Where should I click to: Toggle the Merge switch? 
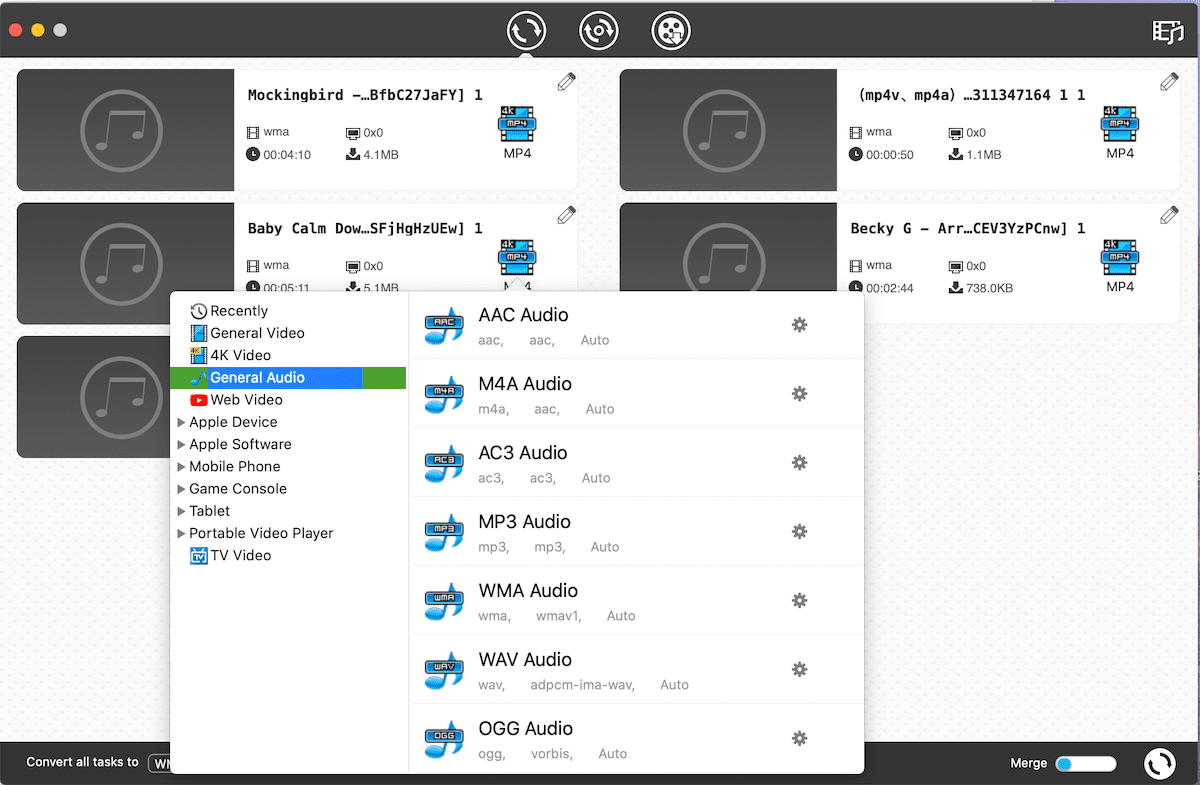tap(1086, 764)
